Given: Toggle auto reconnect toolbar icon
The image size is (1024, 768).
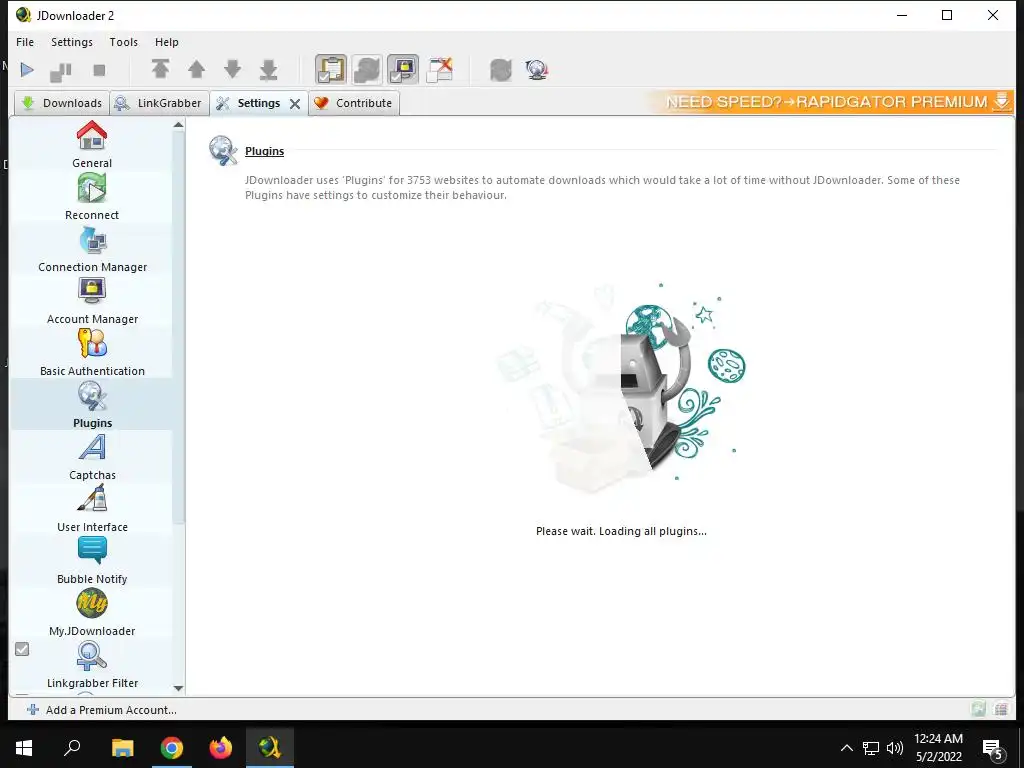Looking at the screenshot, I should pyautogui.click(x=367, y=69).
